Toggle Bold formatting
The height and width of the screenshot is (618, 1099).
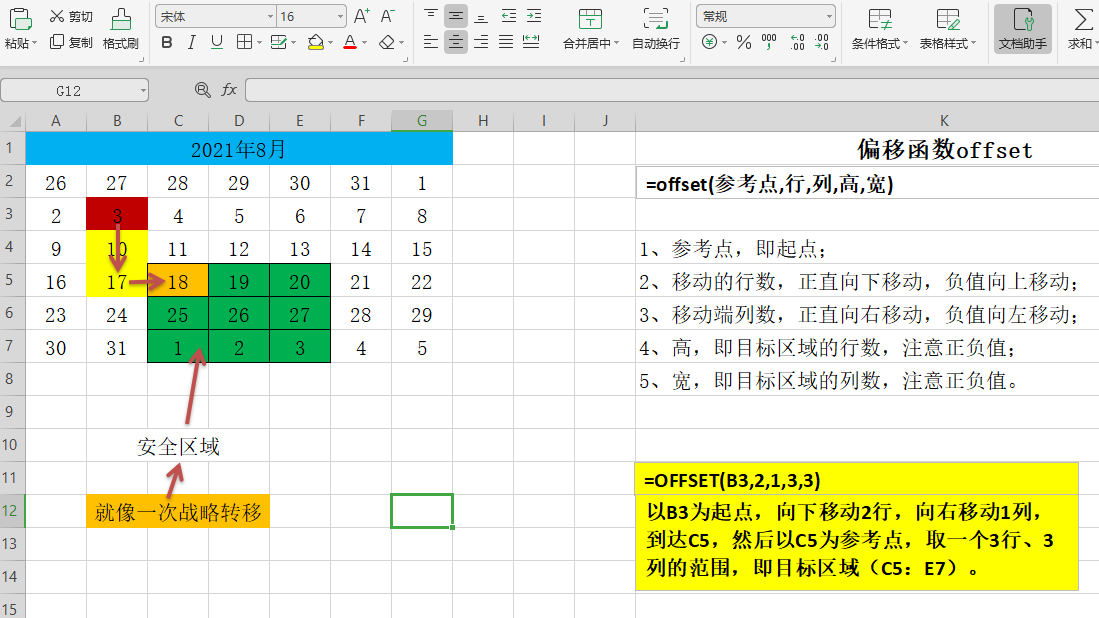coord(167,43)
